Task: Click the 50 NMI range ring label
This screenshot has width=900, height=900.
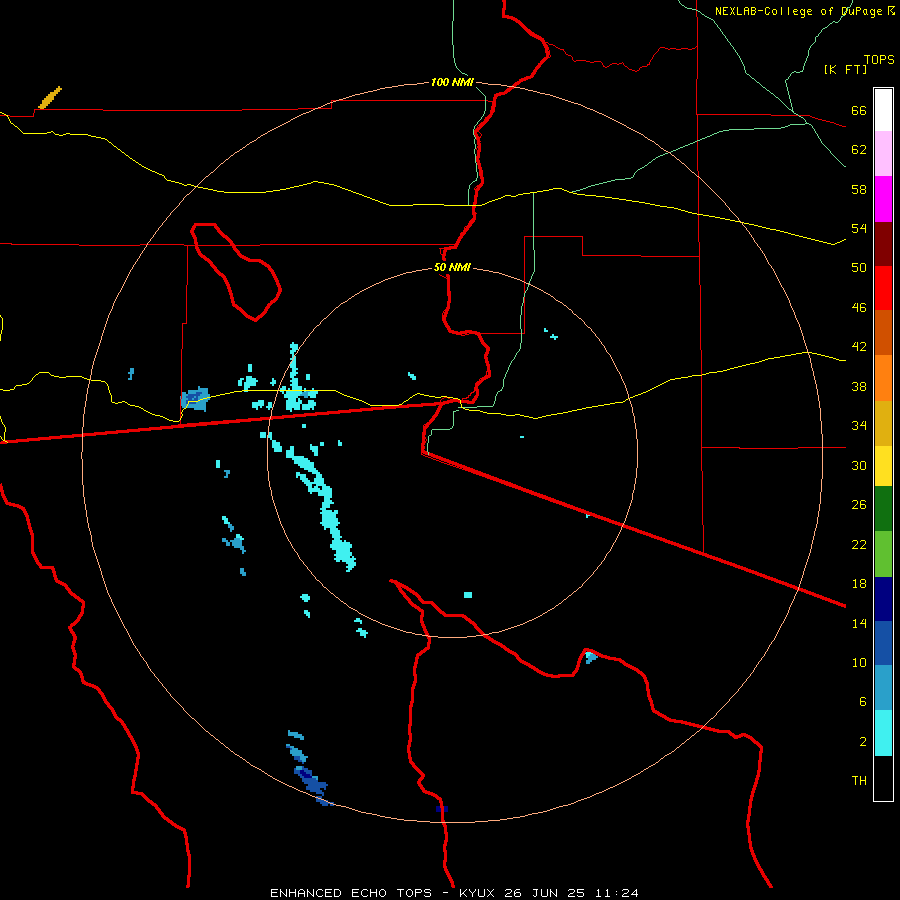Action: (452, 267)
